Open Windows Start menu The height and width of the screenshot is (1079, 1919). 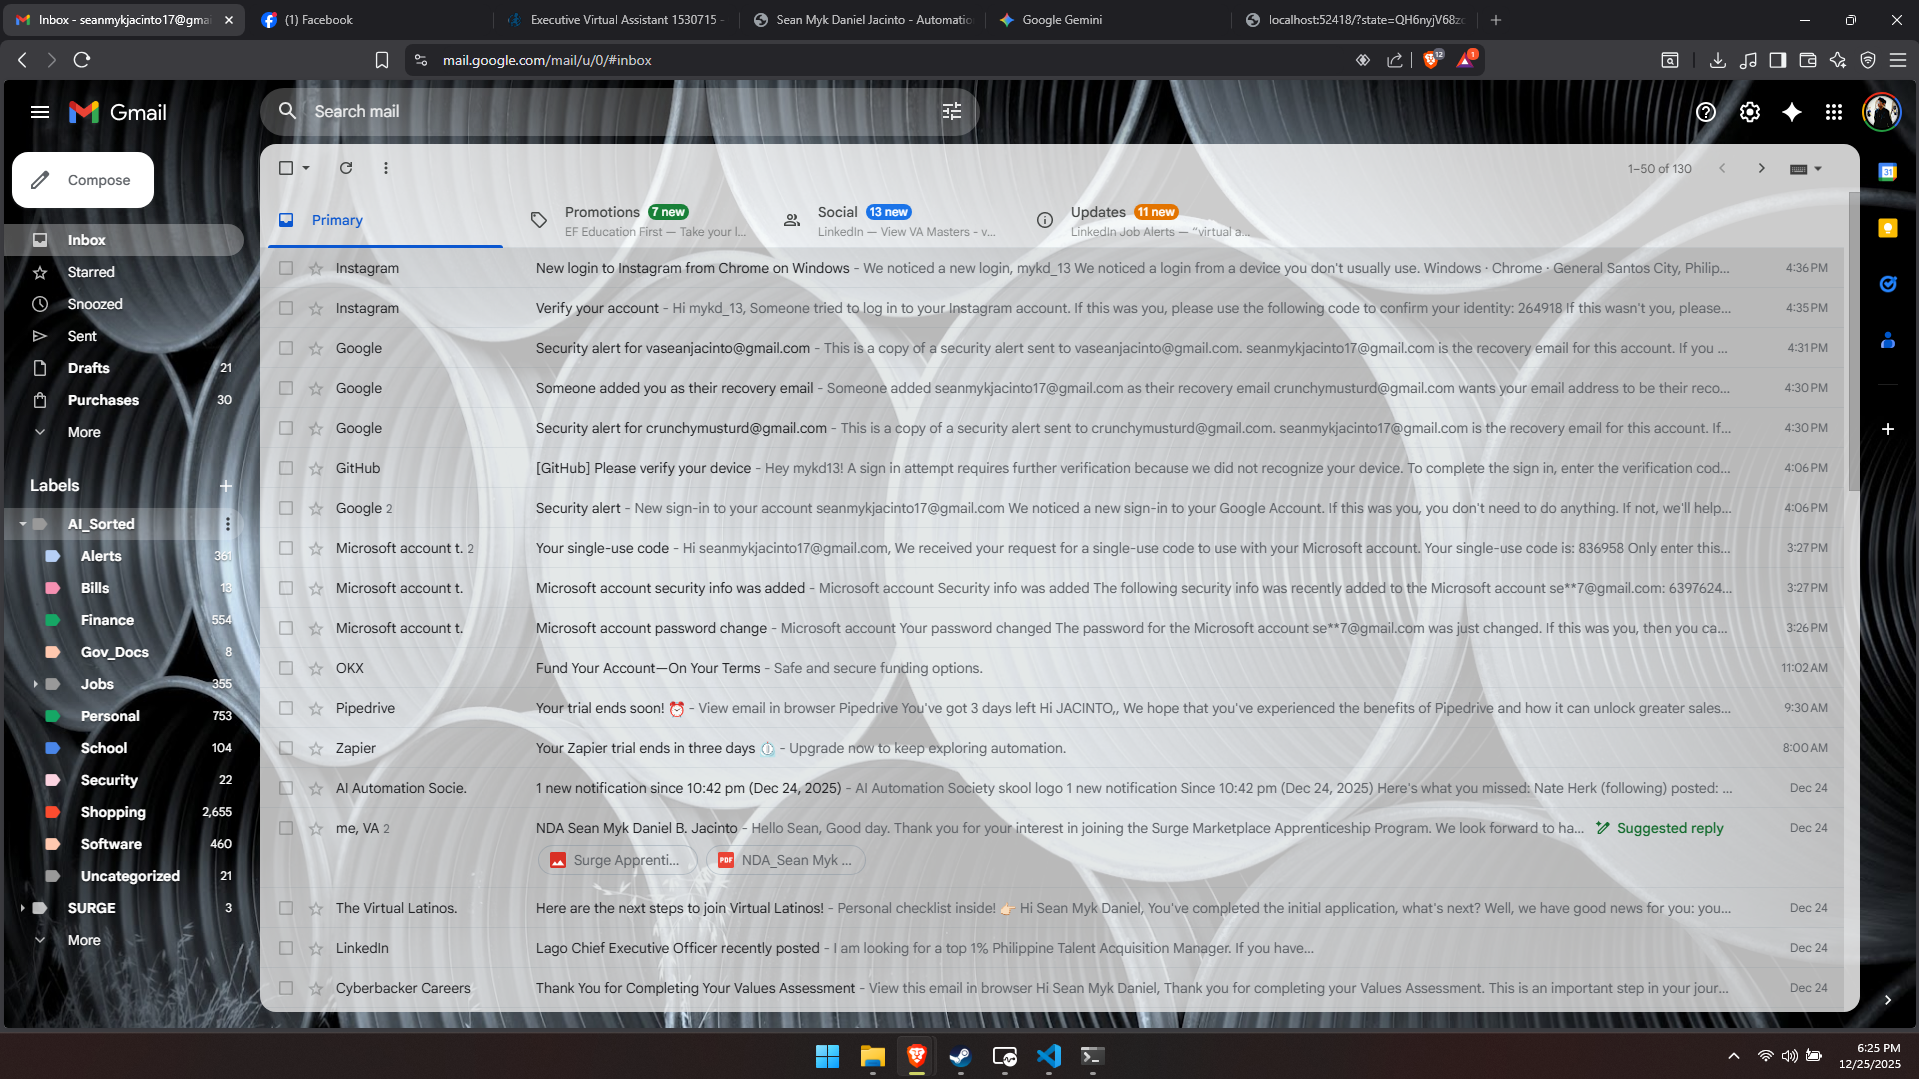(827, 1057)
